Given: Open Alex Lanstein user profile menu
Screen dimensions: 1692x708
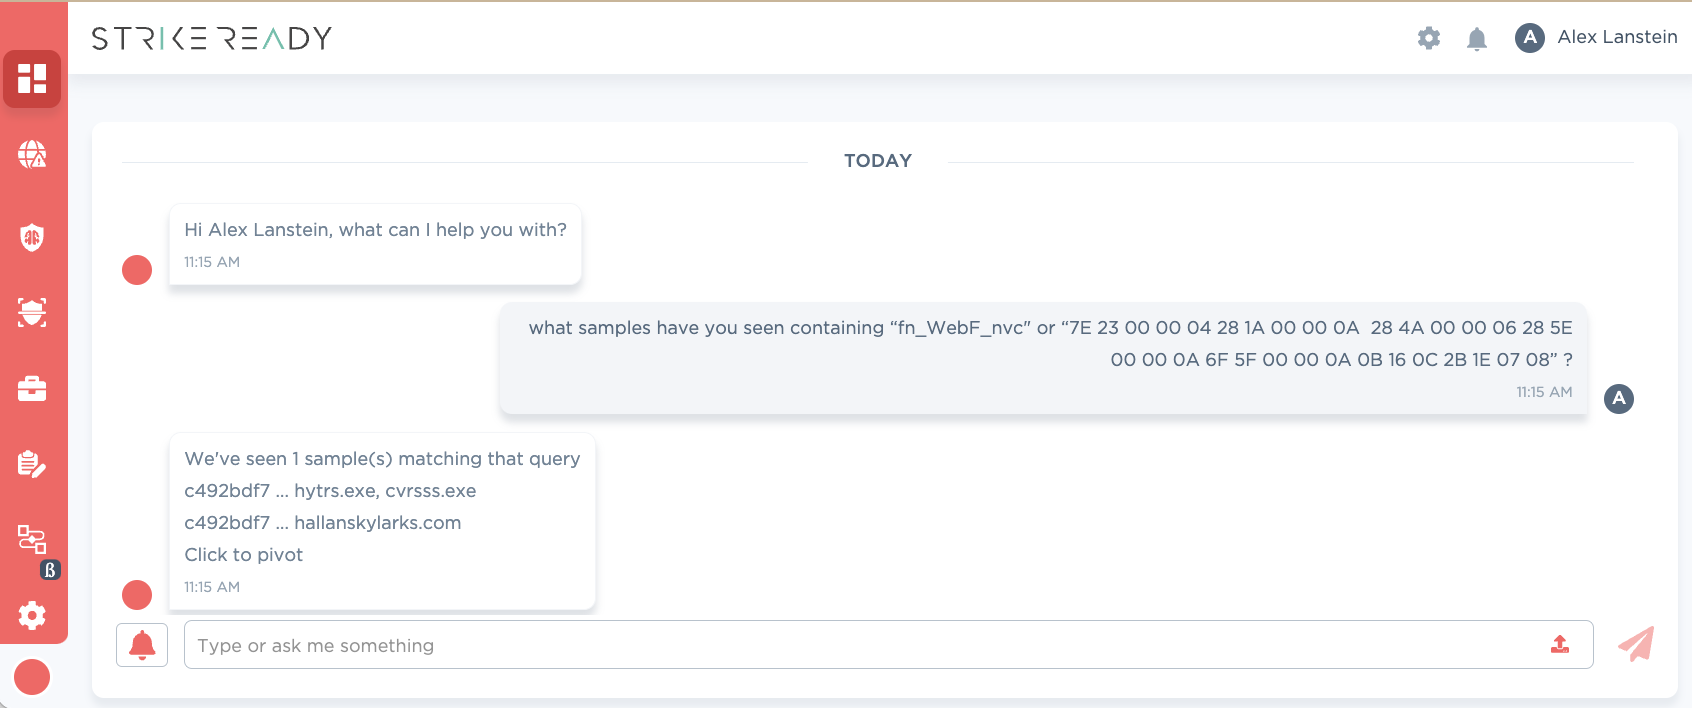Looking at the screenshot, I should [1596, 38].
